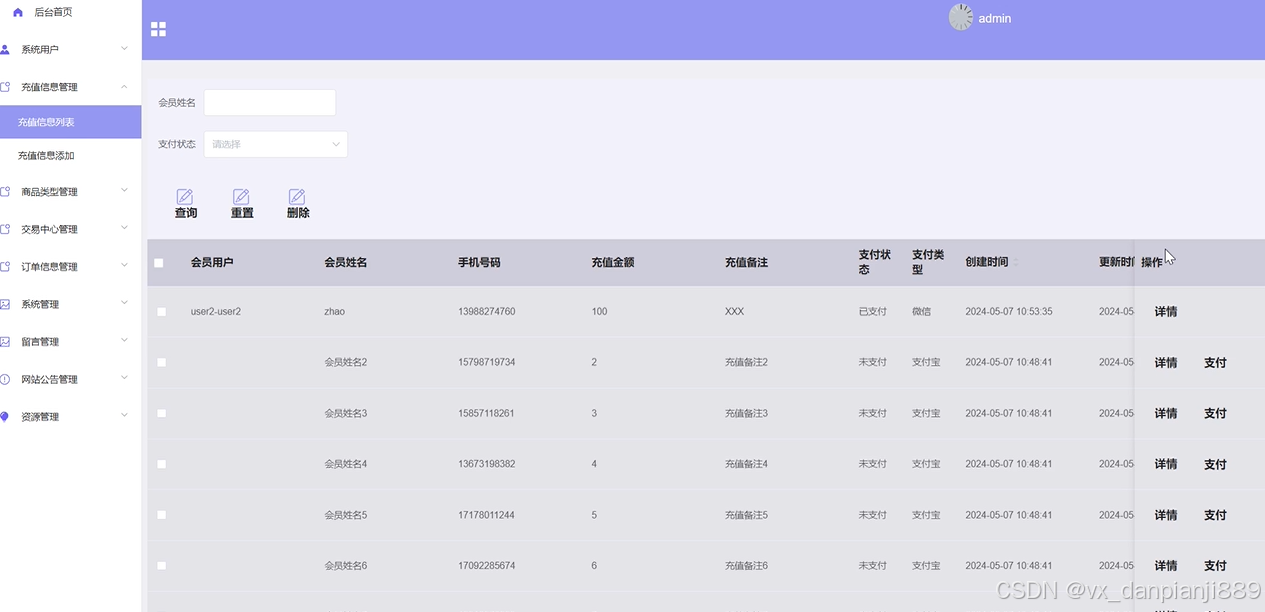Click the 删除 edit icon

(x=297, y=196)
